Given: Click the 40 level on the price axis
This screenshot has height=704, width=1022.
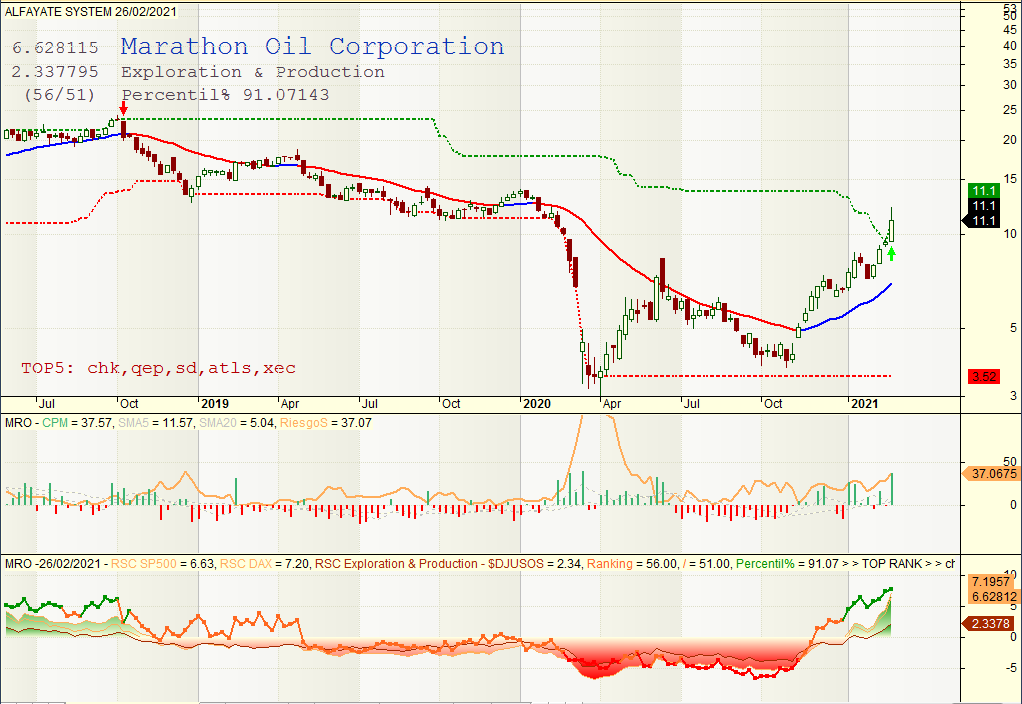Looking at the screenshot, I should [1010, 46].
